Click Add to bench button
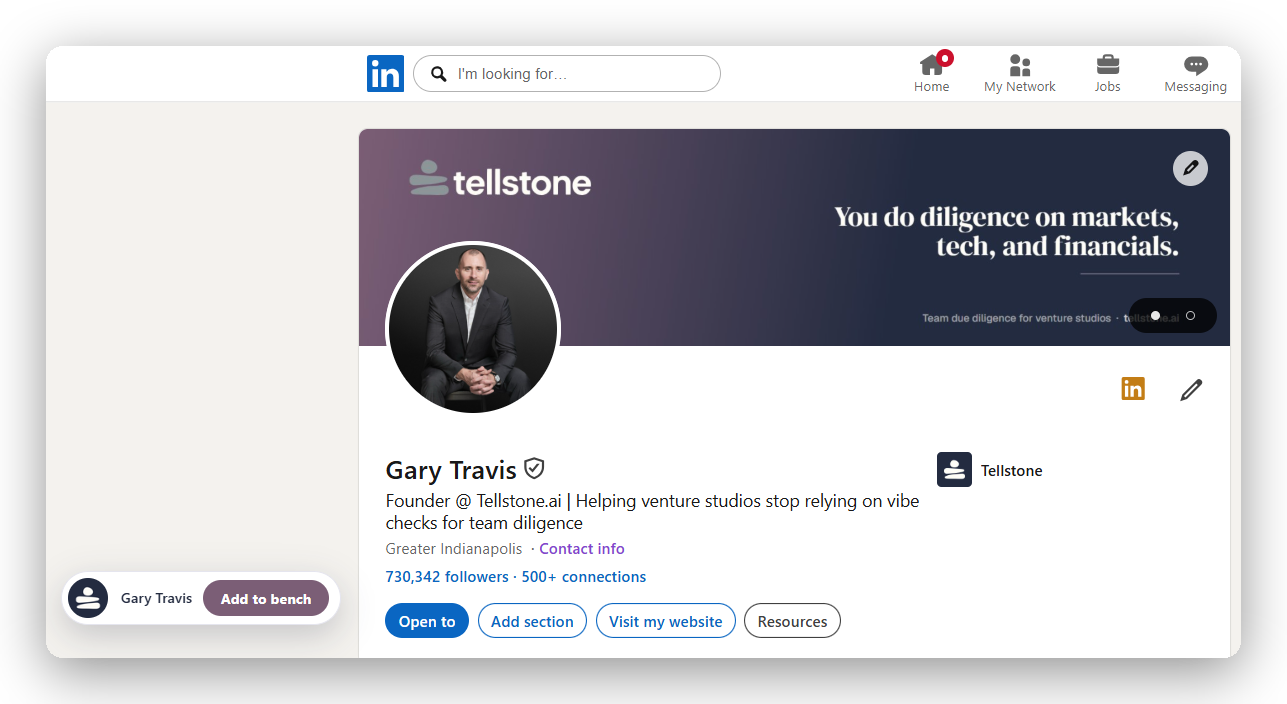The width and height of the screenshot is (1287, 704). (266, 599)
